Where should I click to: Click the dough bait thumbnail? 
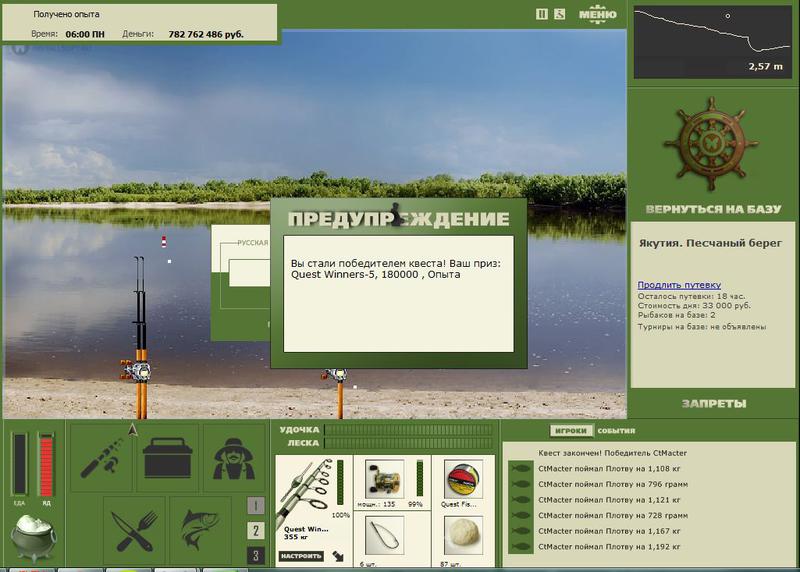pyautogui.click(x=463, y=535)
